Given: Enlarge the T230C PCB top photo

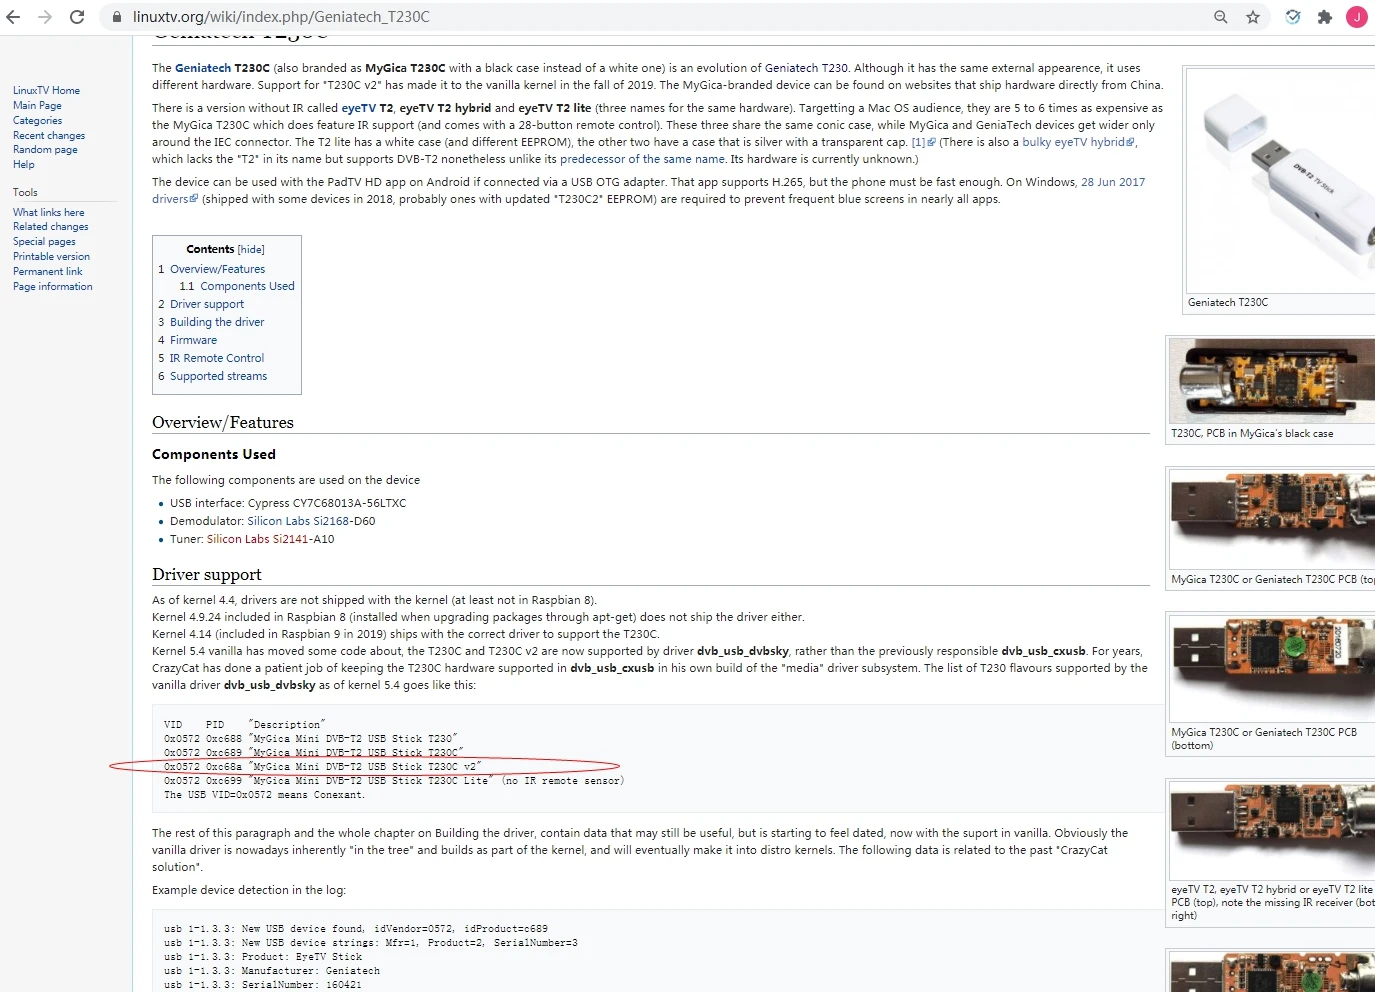Looking at the screenshot, I should [1272, 520].
